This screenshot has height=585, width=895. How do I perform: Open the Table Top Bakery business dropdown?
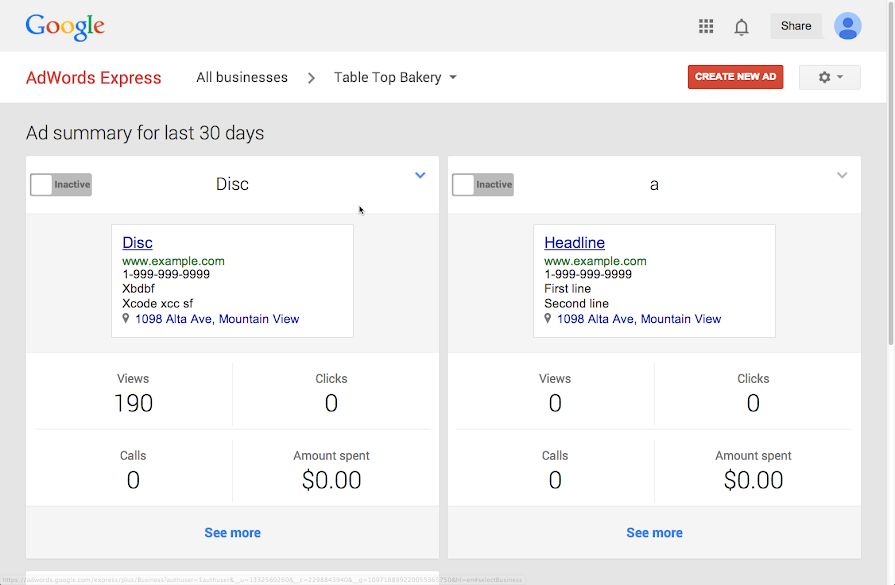(x=395, y=77)
